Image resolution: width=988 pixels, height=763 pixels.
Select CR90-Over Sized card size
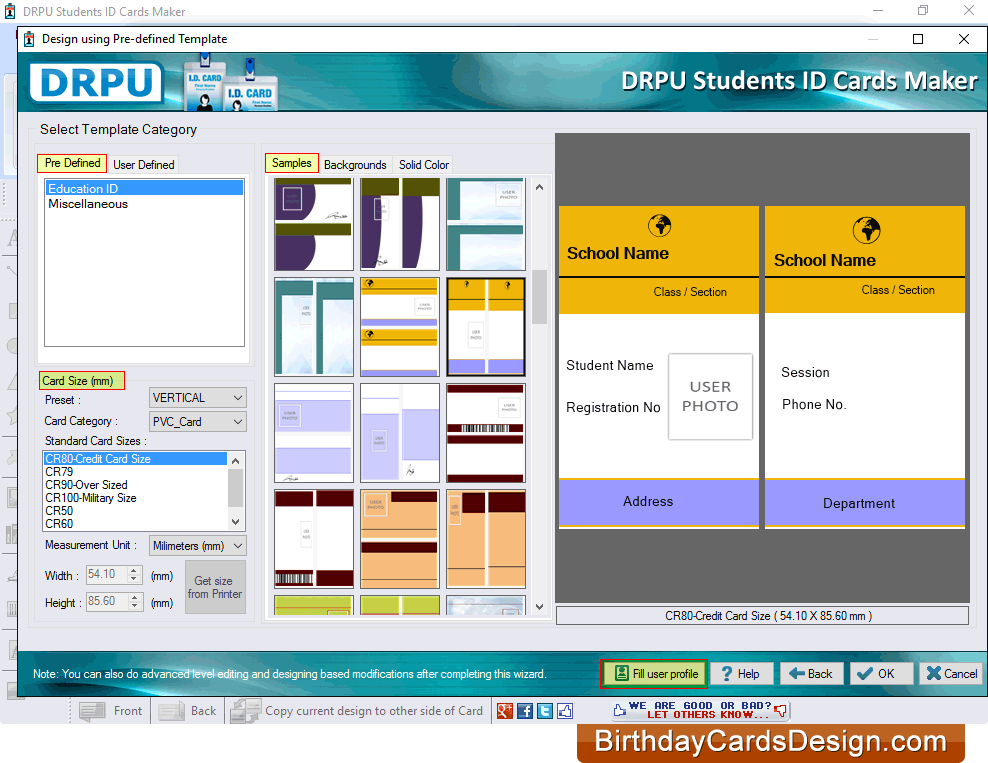point(135,485)
